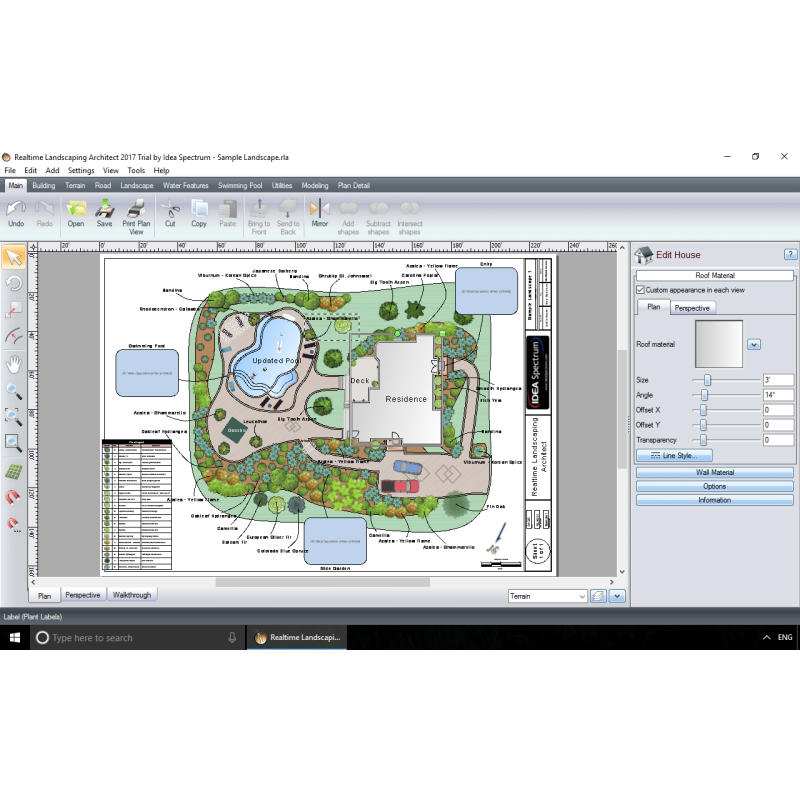Activate the Pan hand tool

(13, 363)
